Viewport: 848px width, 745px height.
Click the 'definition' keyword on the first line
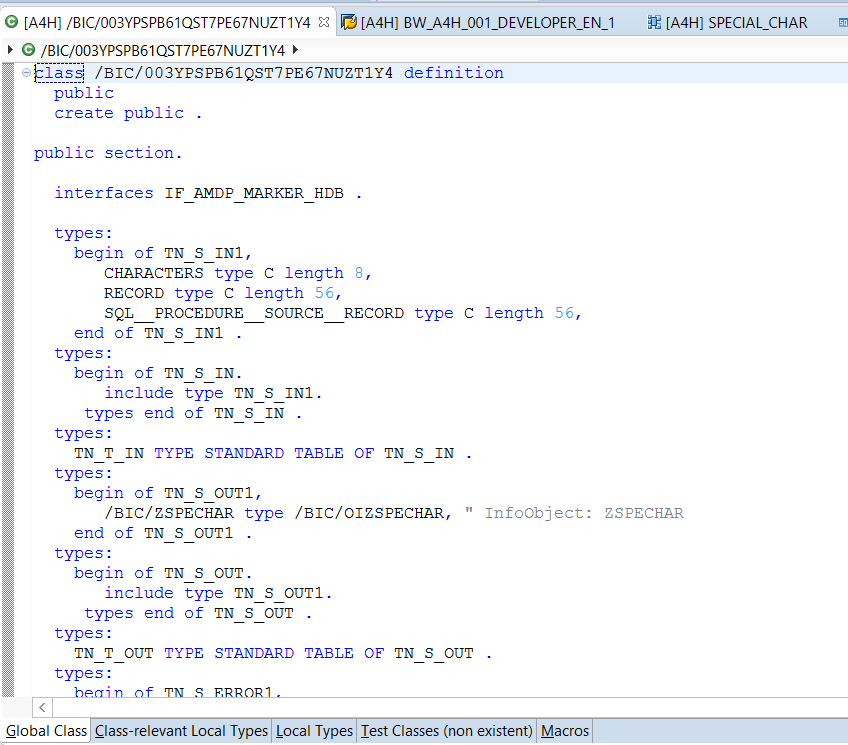453,73
